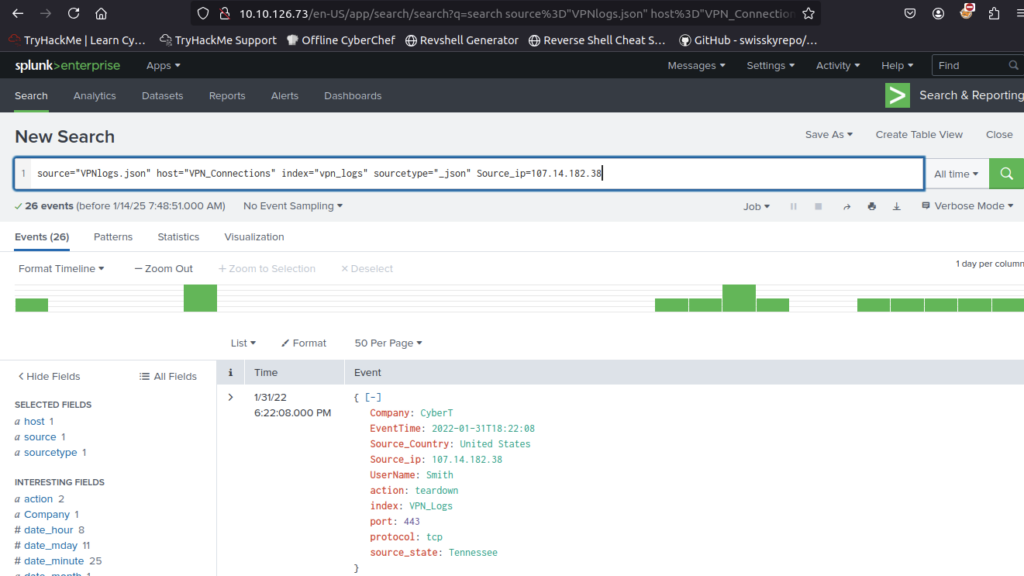Viewport: 1024px width, 576px height.
Task: Open the Pocket save icon
Action: tap(910, 13)
